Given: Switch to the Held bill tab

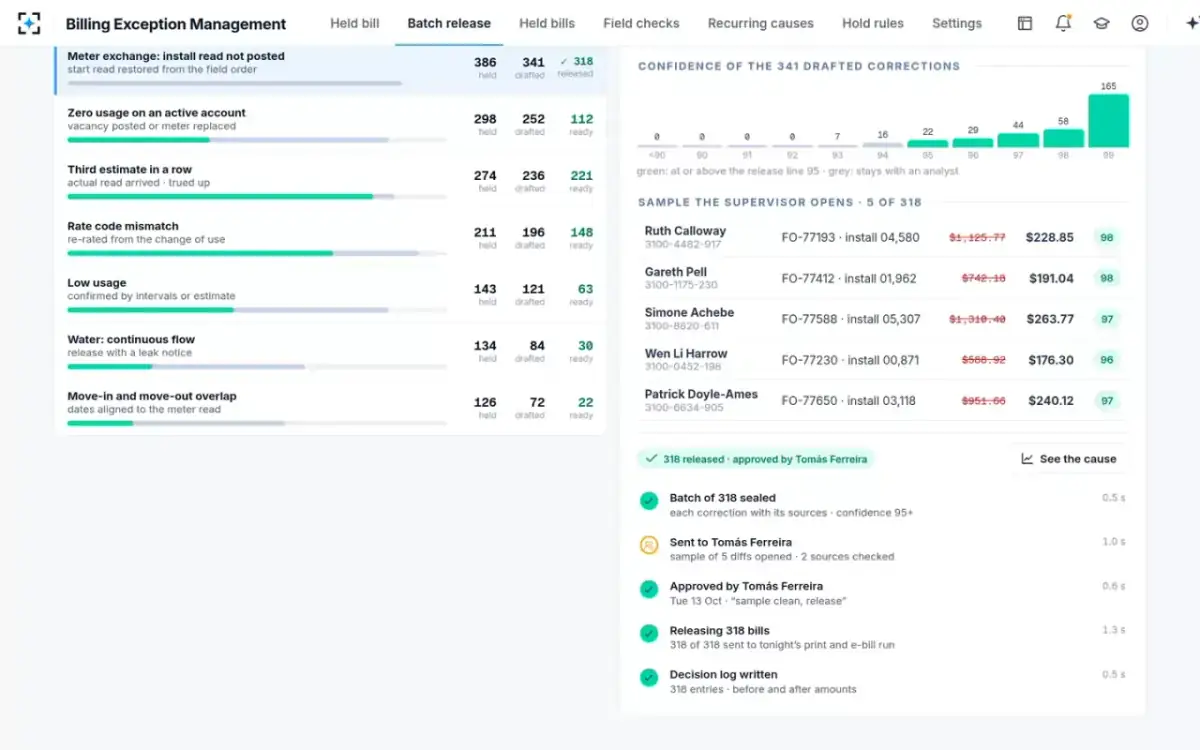Looking at the screenshot, I should pyautogui.click(x=355, y=23).
